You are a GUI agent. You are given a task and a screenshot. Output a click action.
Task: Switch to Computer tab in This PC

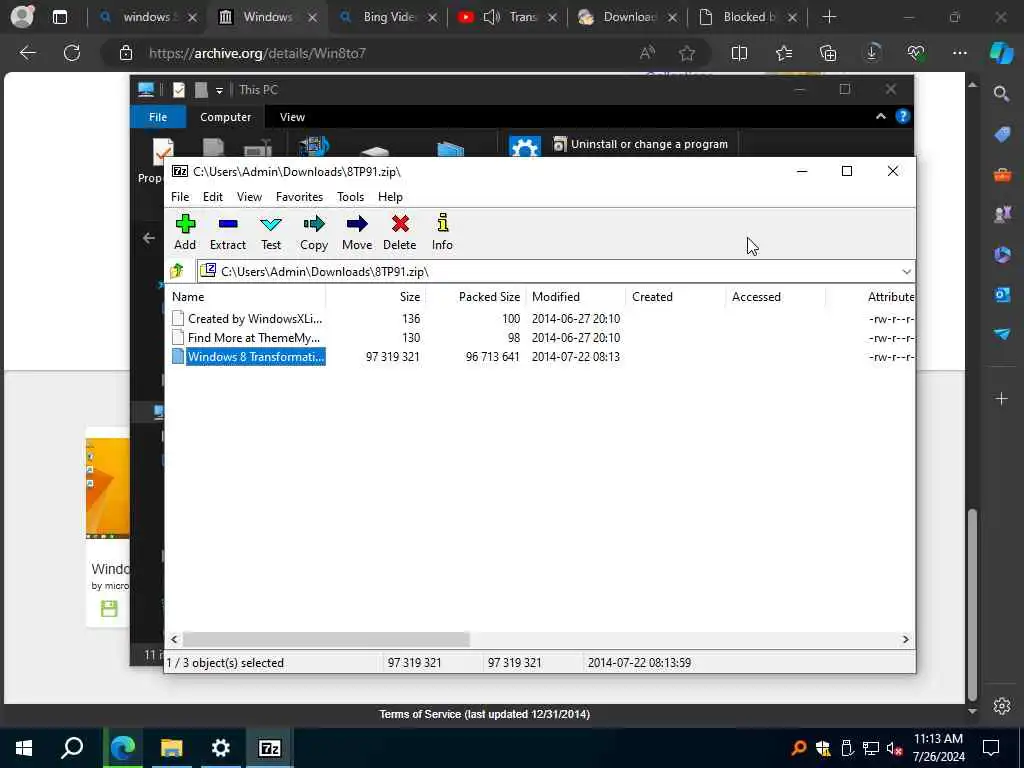pos(225,117)
